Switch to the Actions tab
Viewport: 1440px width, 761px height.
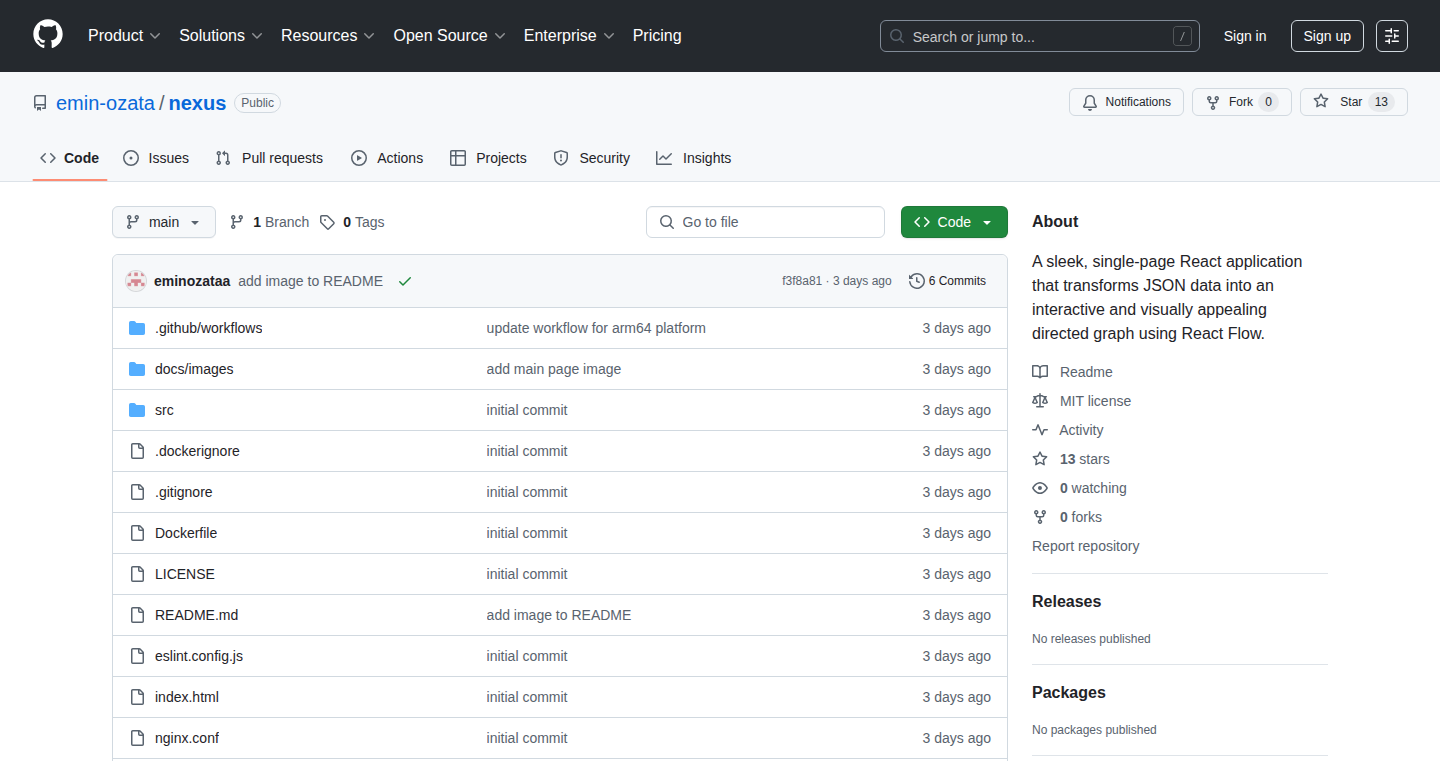387,158
